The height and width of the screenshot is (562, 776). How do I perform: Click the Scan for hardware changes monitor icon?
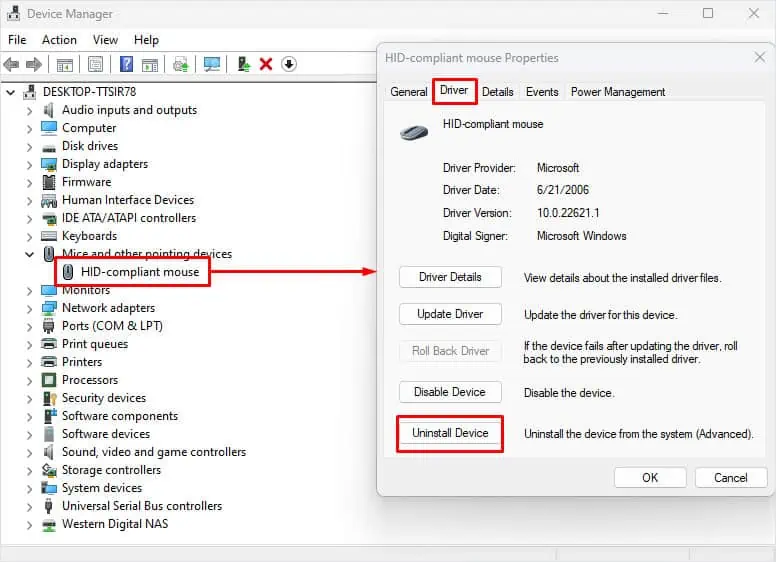(x=212, y=64)
